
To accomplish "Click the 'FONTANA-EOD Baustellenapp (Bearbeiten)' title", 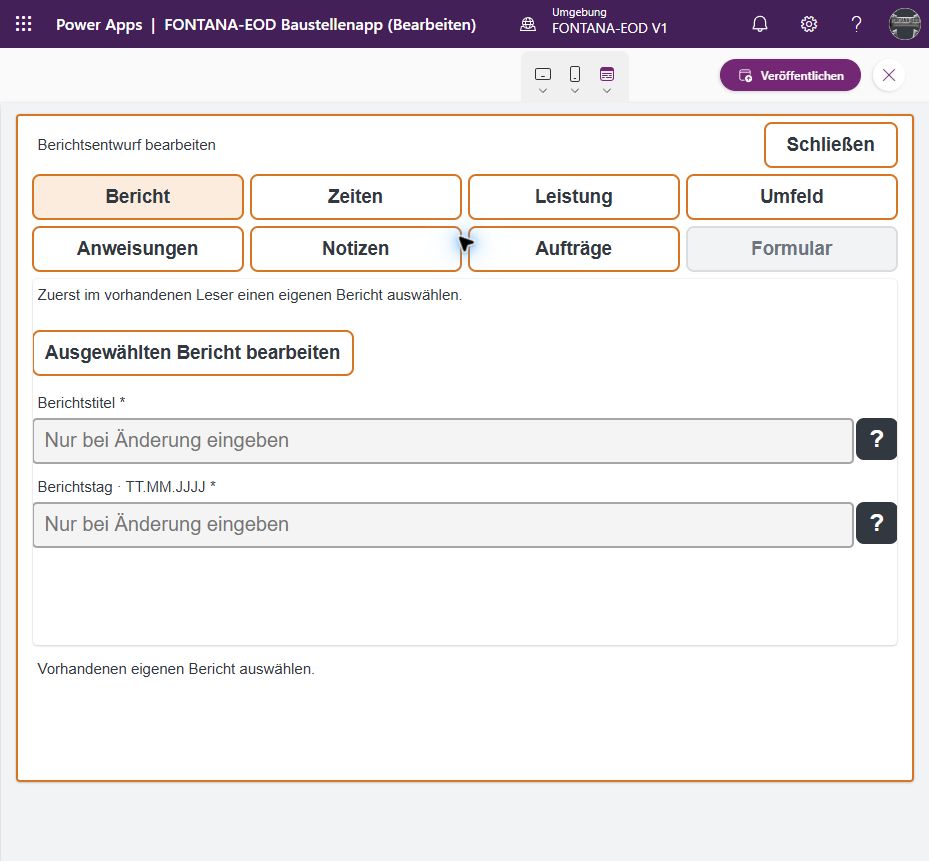I will click(x=320, y=25).
